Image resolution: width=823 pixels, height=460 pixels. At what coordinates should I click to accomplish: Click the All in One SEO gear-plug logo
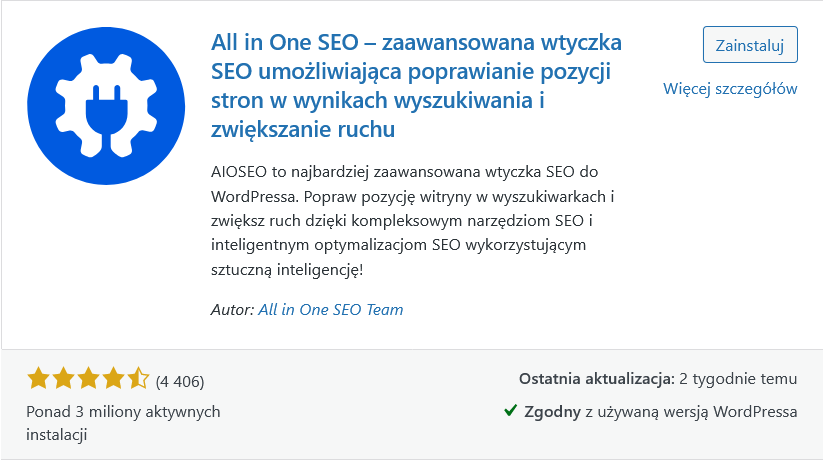coord(106,106)
